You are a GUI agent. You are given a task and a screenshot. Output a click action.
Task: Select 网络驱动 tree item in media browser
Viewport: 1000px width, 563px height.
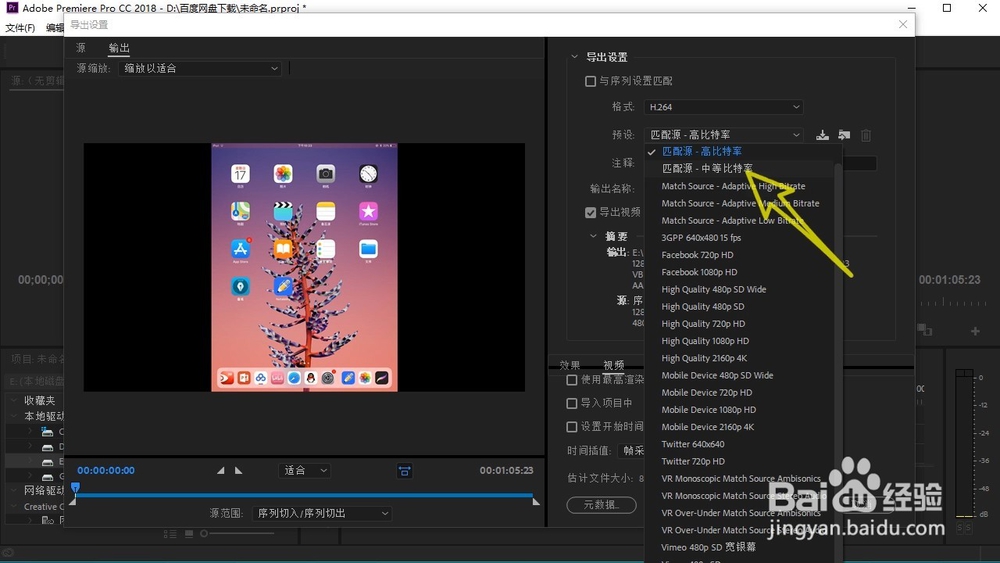click(44, 490)
